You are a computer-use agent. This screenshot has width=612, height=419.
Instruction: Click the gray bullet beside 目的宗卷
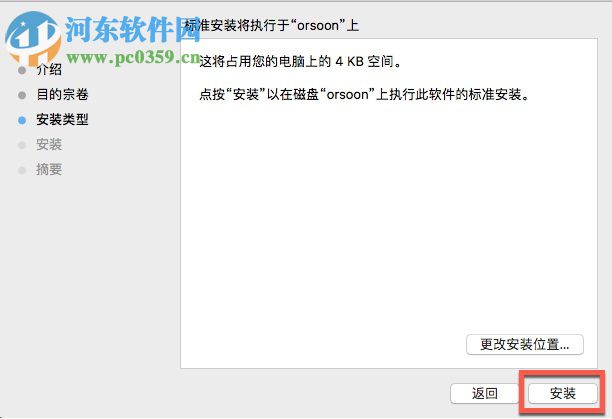(x=22, y=95)
